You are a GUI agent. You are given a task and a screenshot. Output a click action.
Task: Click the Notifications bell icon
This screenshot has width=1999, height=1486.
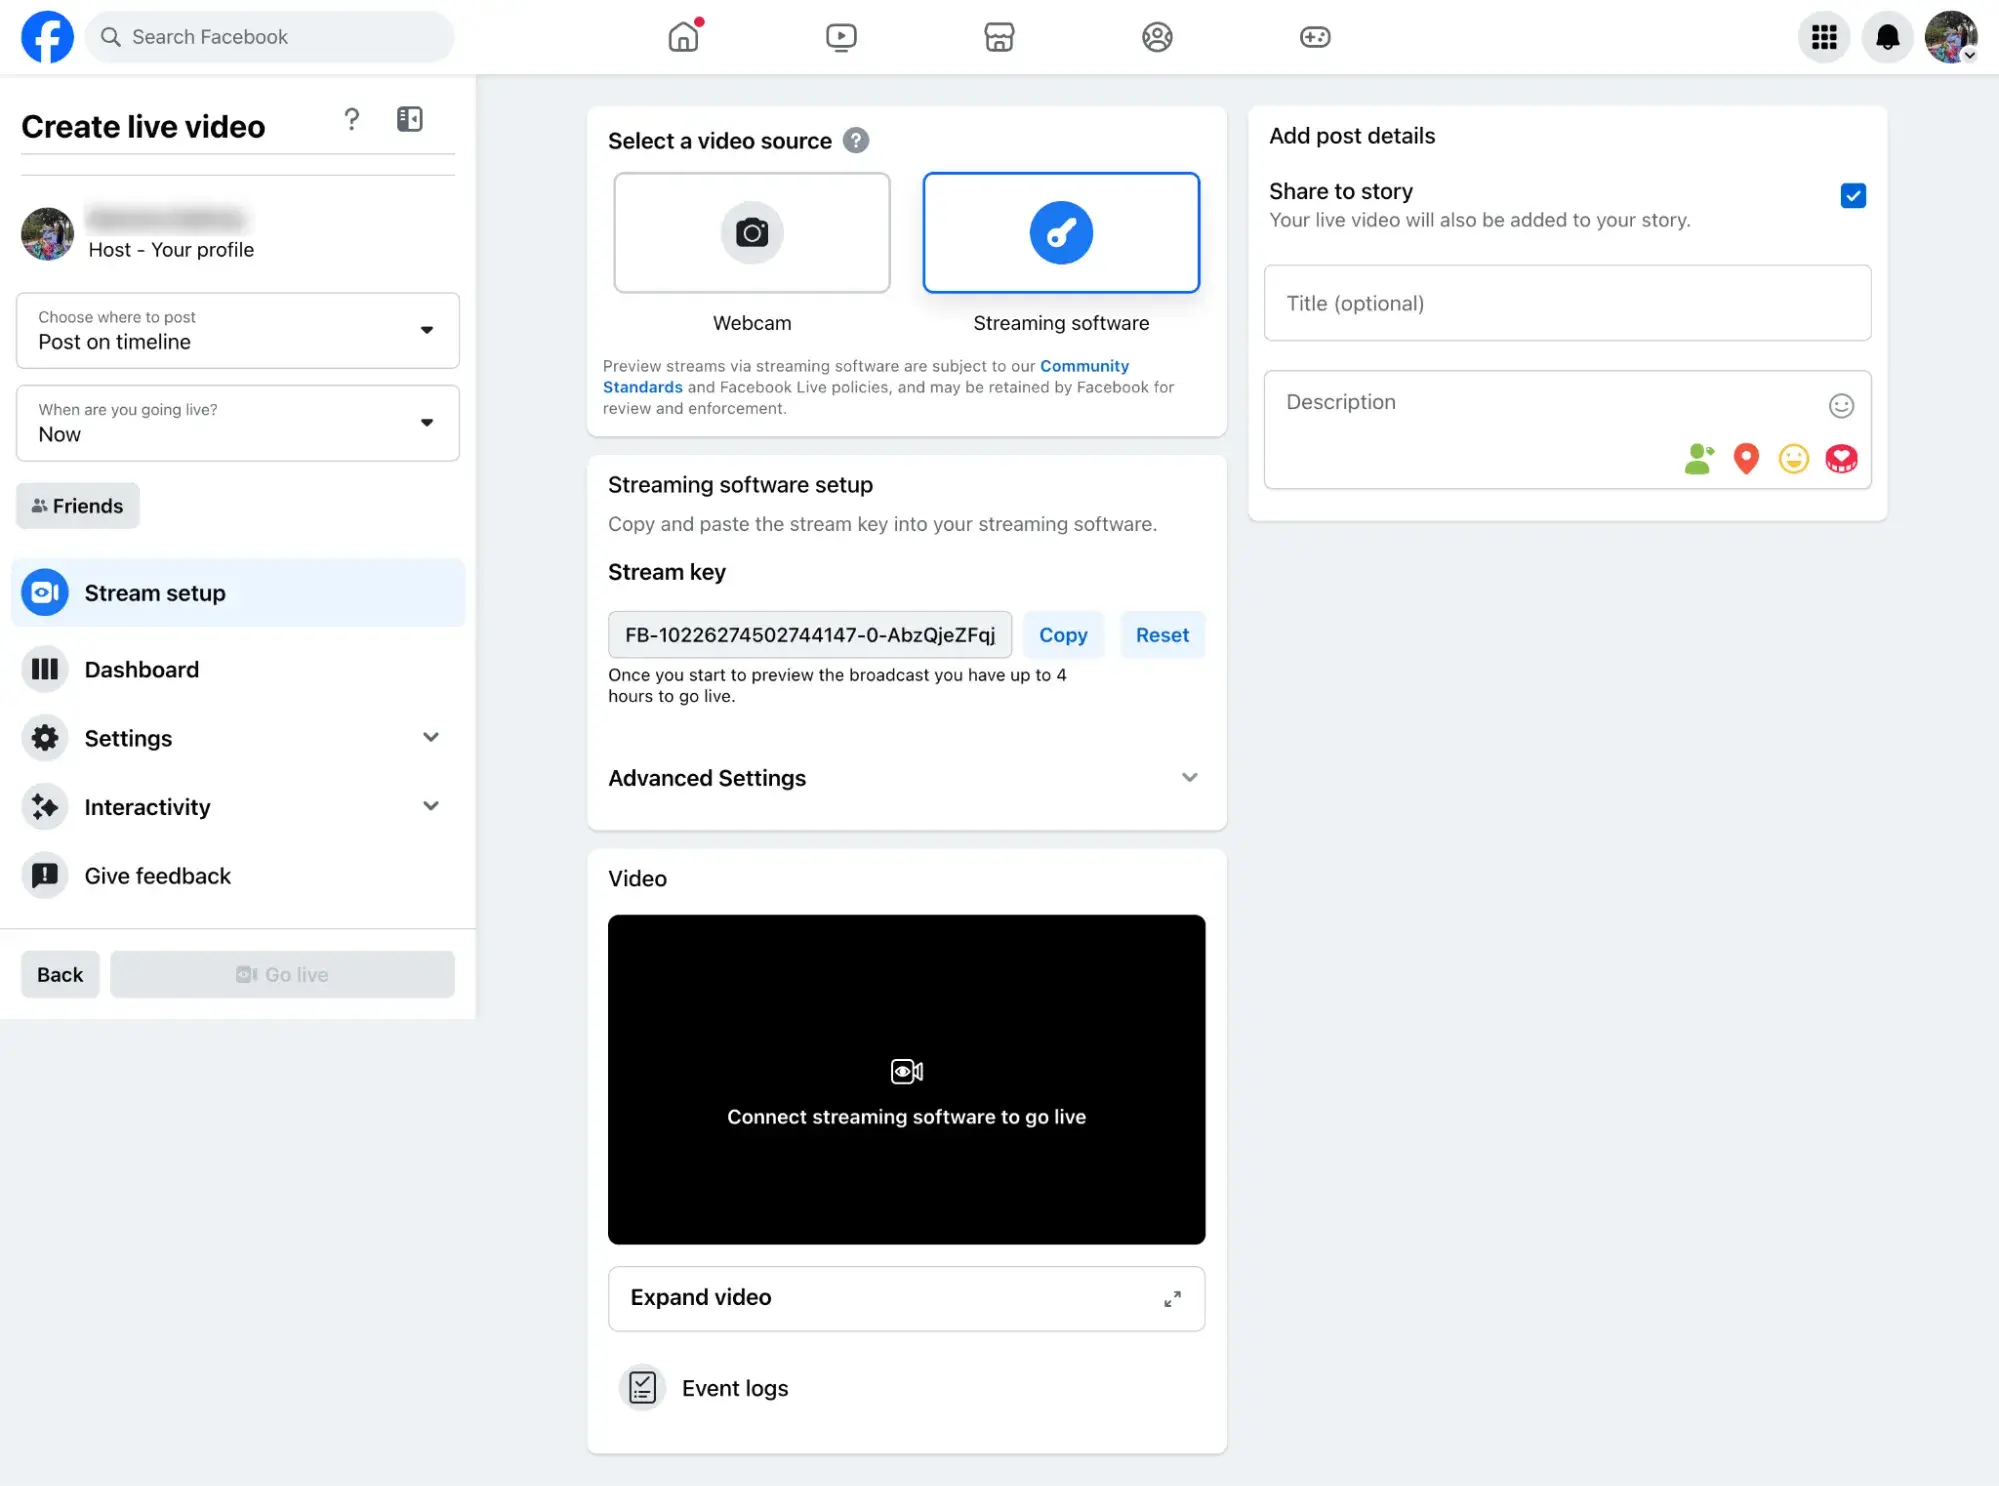(x=1885, y=36)
